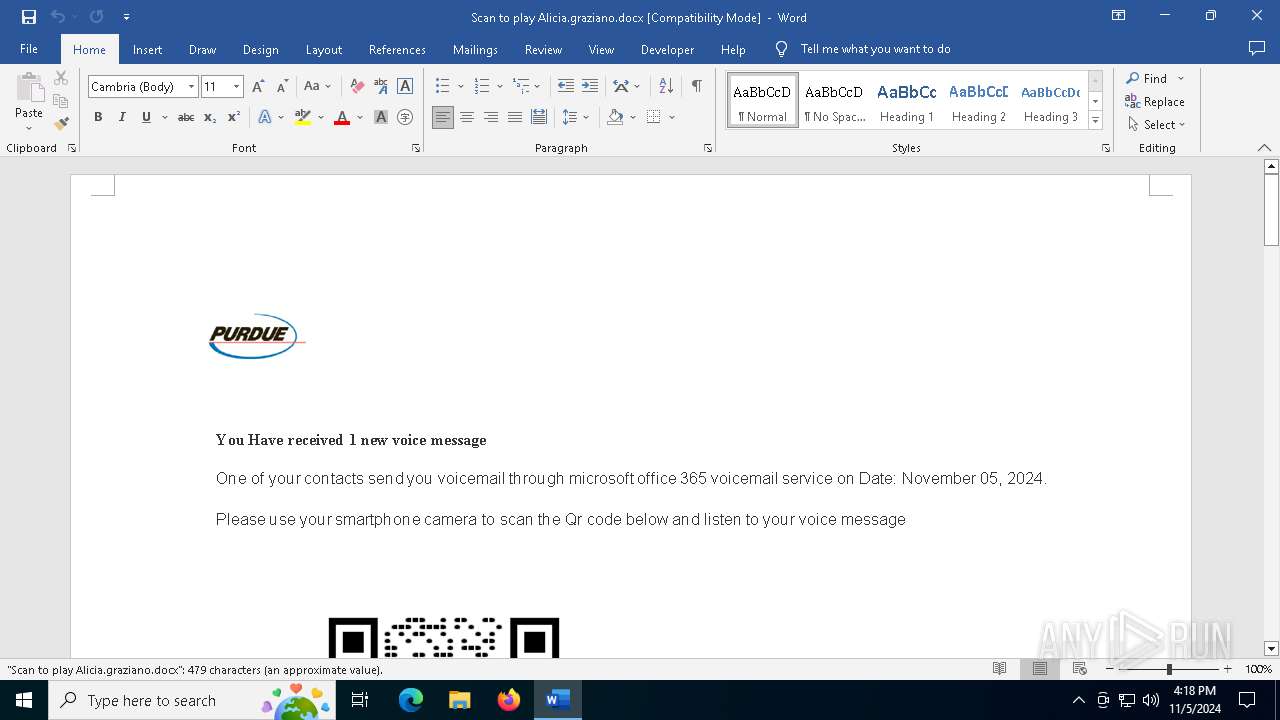Switch to Web Layout view

(1080, 669)
